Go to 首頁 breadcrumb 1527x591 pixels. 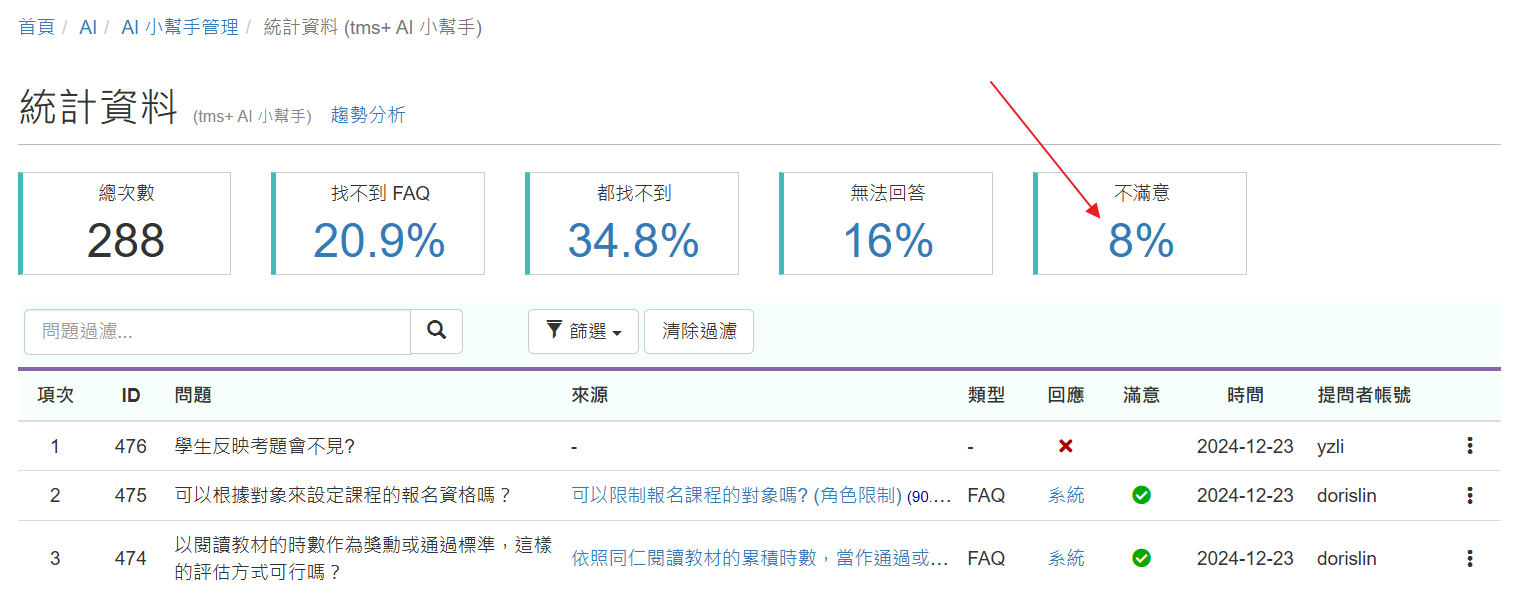tap(37, 27)
